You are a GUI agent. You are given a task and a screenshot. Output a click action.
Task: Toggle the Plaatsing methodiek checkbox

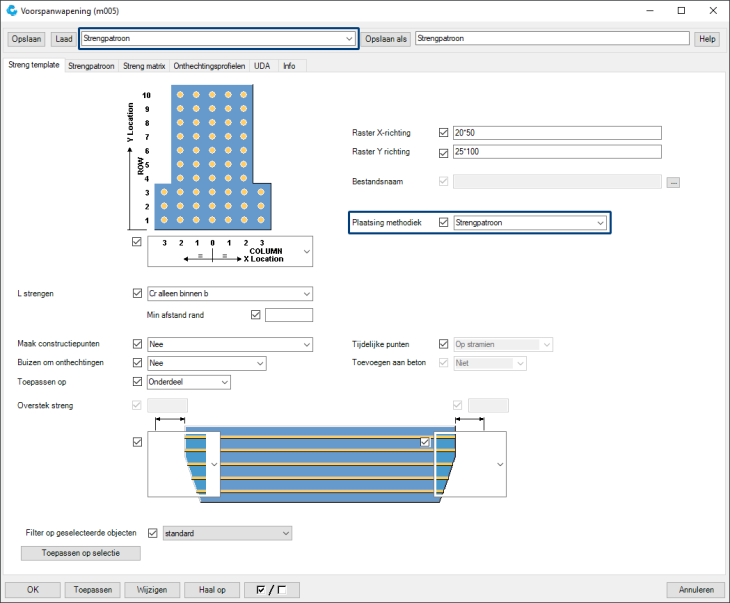pos(444,223)
